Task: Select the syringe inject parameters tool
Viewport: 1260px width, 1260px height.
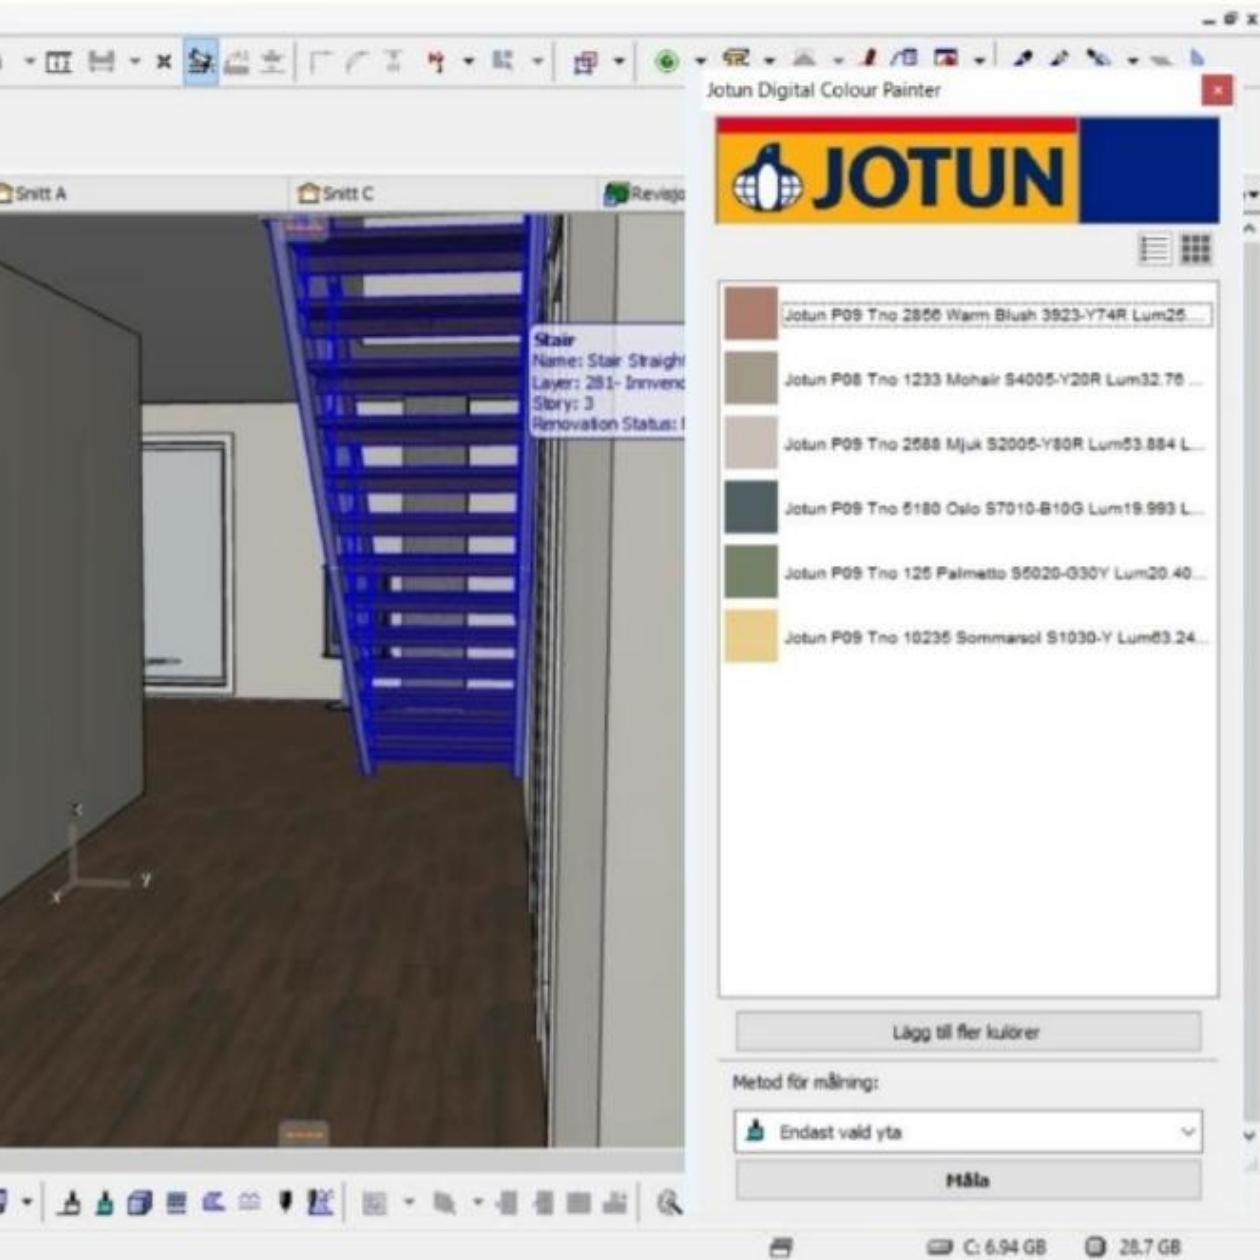Action: [1060, 59]
